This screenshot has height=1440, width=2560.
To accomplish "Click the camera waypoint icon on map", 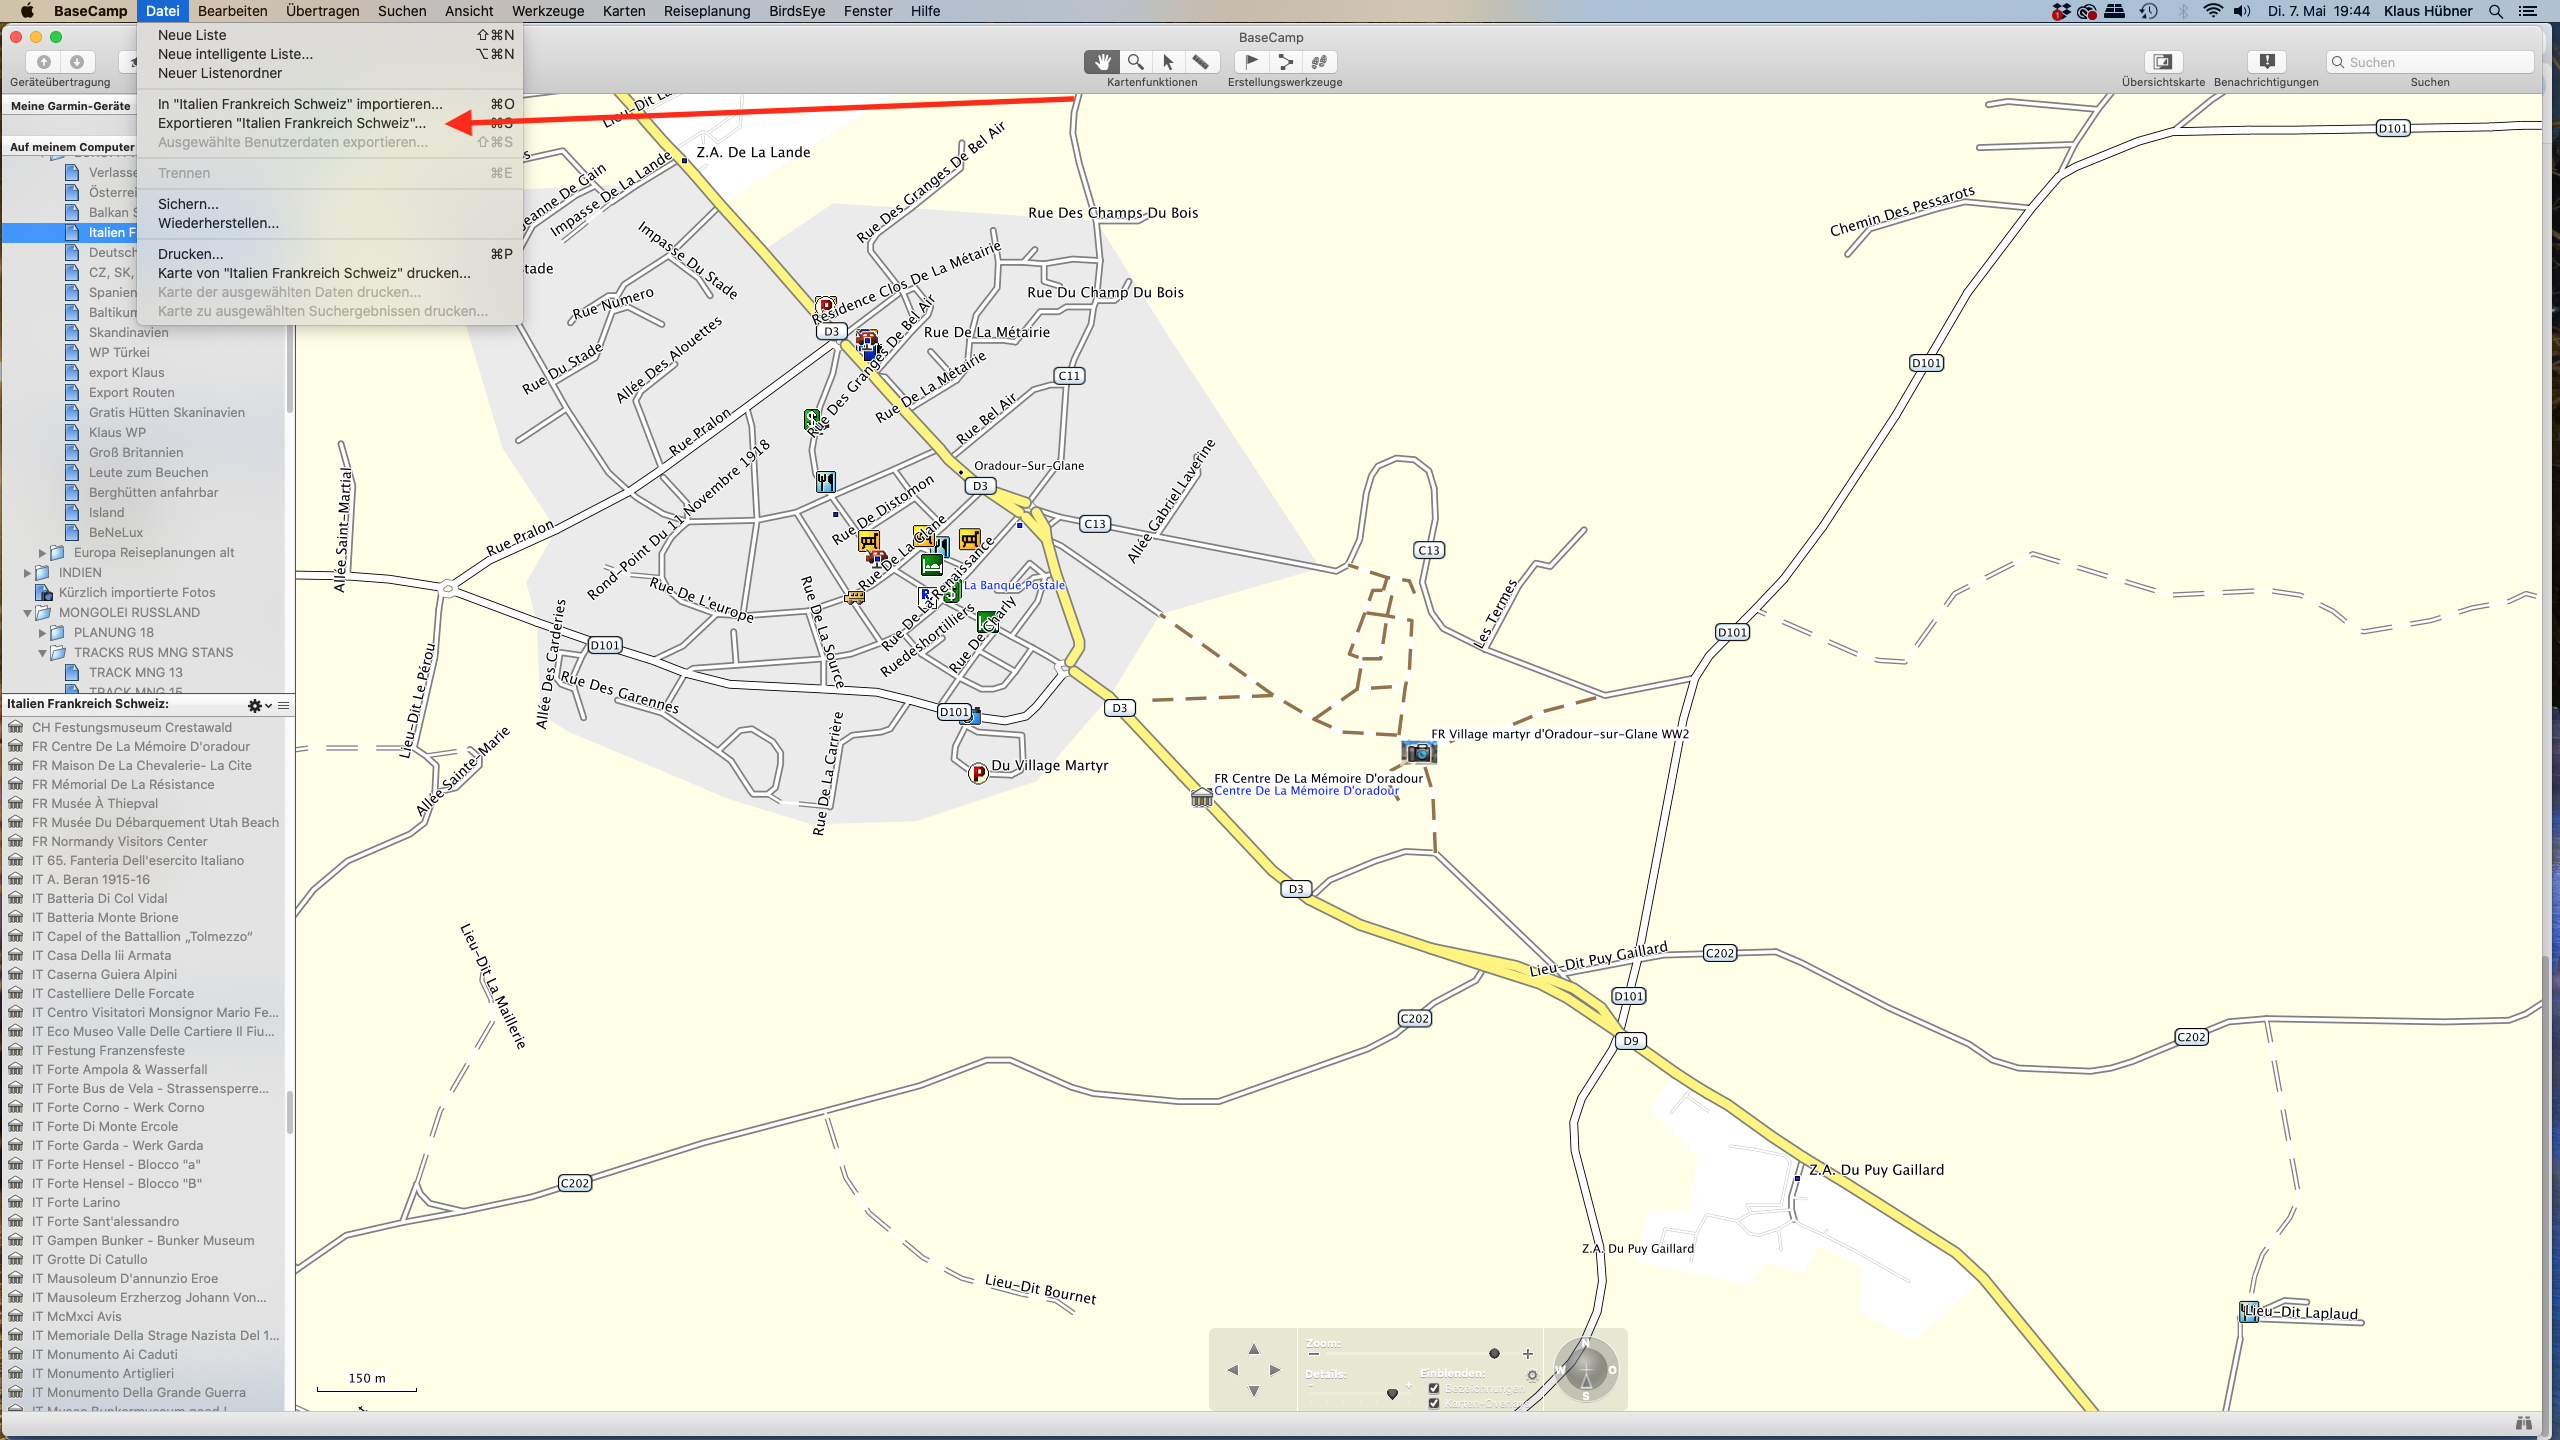I will [x=1418, y=752].
